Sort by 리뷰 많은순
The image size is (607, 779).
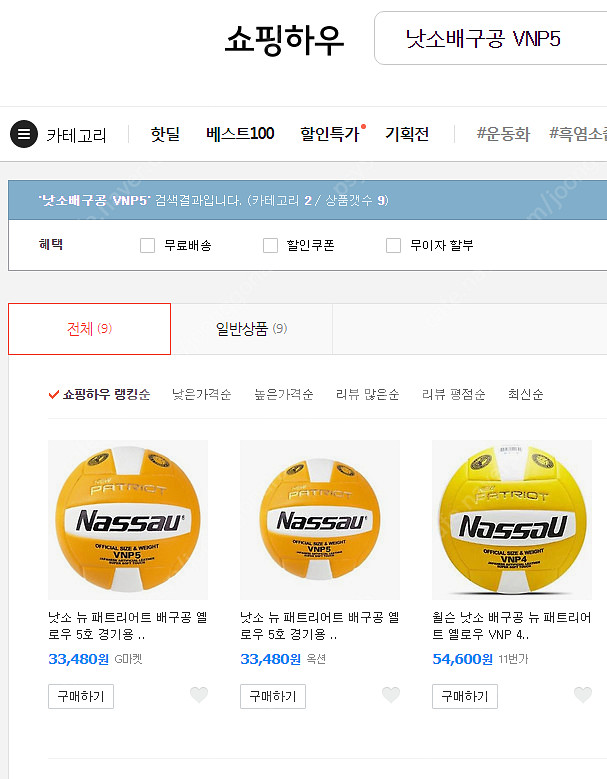tap(368, 394)
